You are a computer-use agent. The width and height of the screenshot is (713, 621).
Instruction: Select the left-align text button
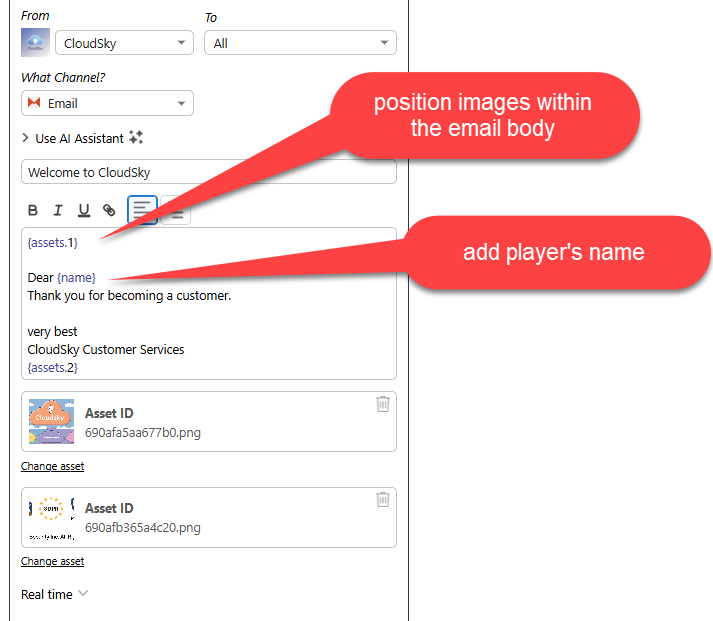142,210
